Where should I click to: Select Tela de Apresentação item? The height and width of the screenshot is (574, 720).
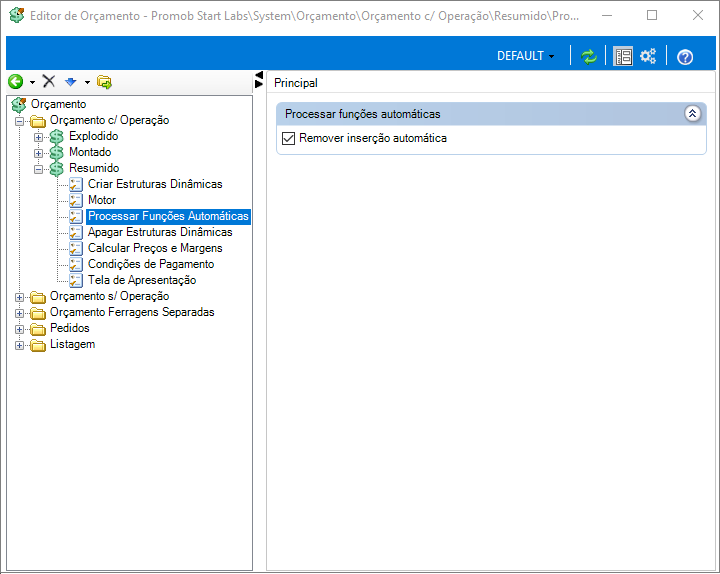click(x=142, y=280)
